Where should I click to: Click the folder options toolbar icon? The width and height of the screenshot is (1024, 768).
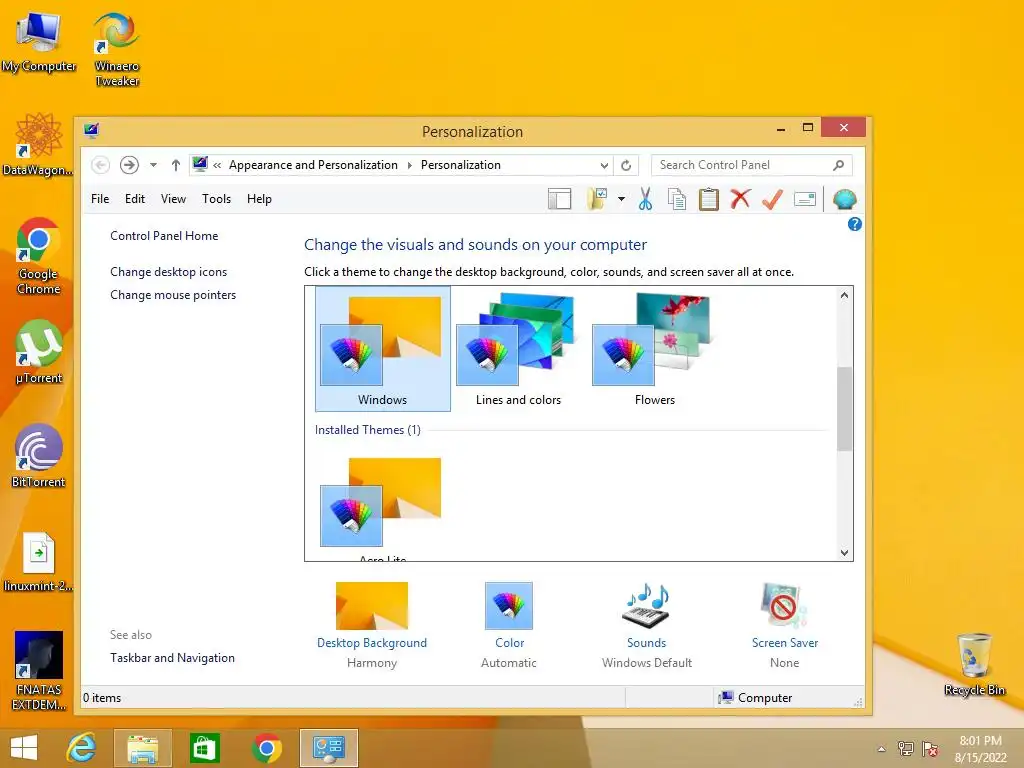pyautogui.click(x=597, y=199)
